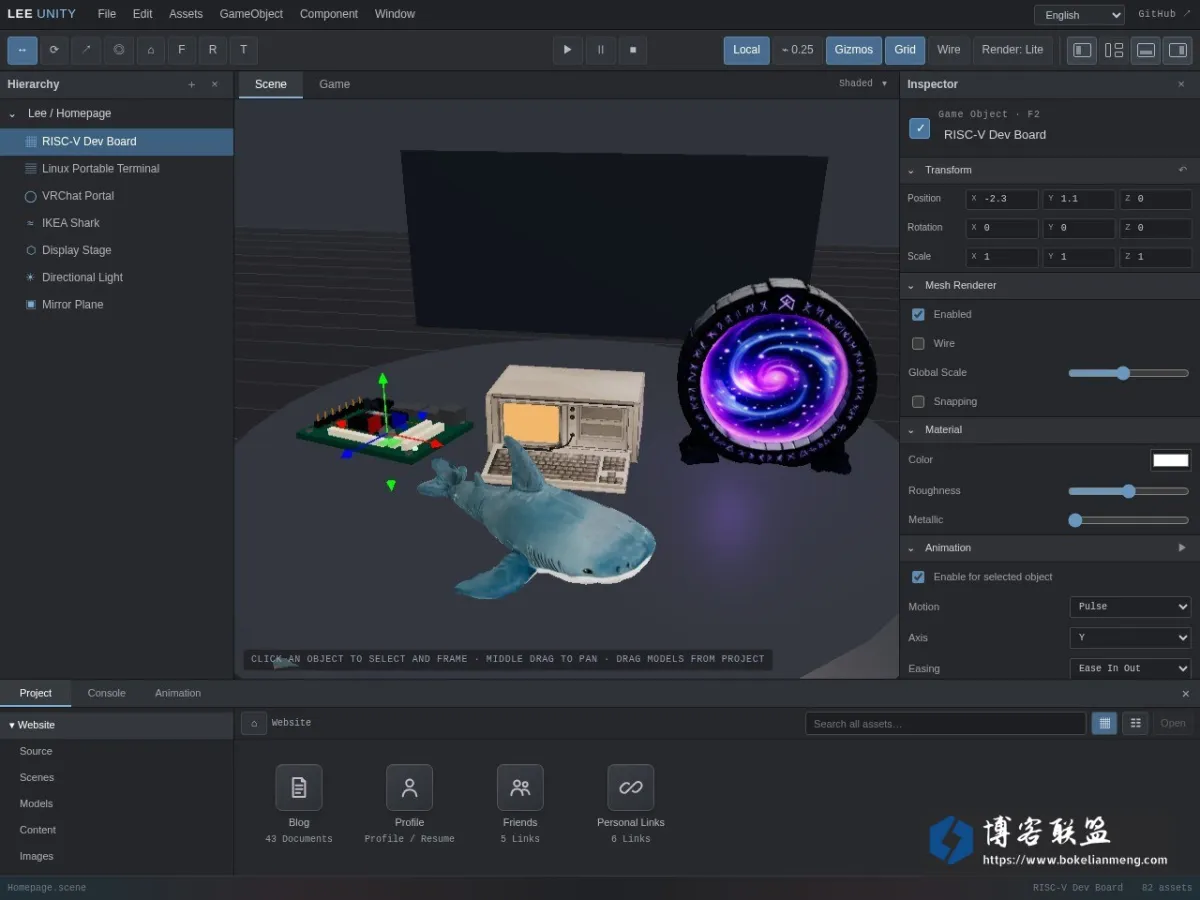
Task: Reset Transform with the undo arrow icon
Action: coord(1183,170)
